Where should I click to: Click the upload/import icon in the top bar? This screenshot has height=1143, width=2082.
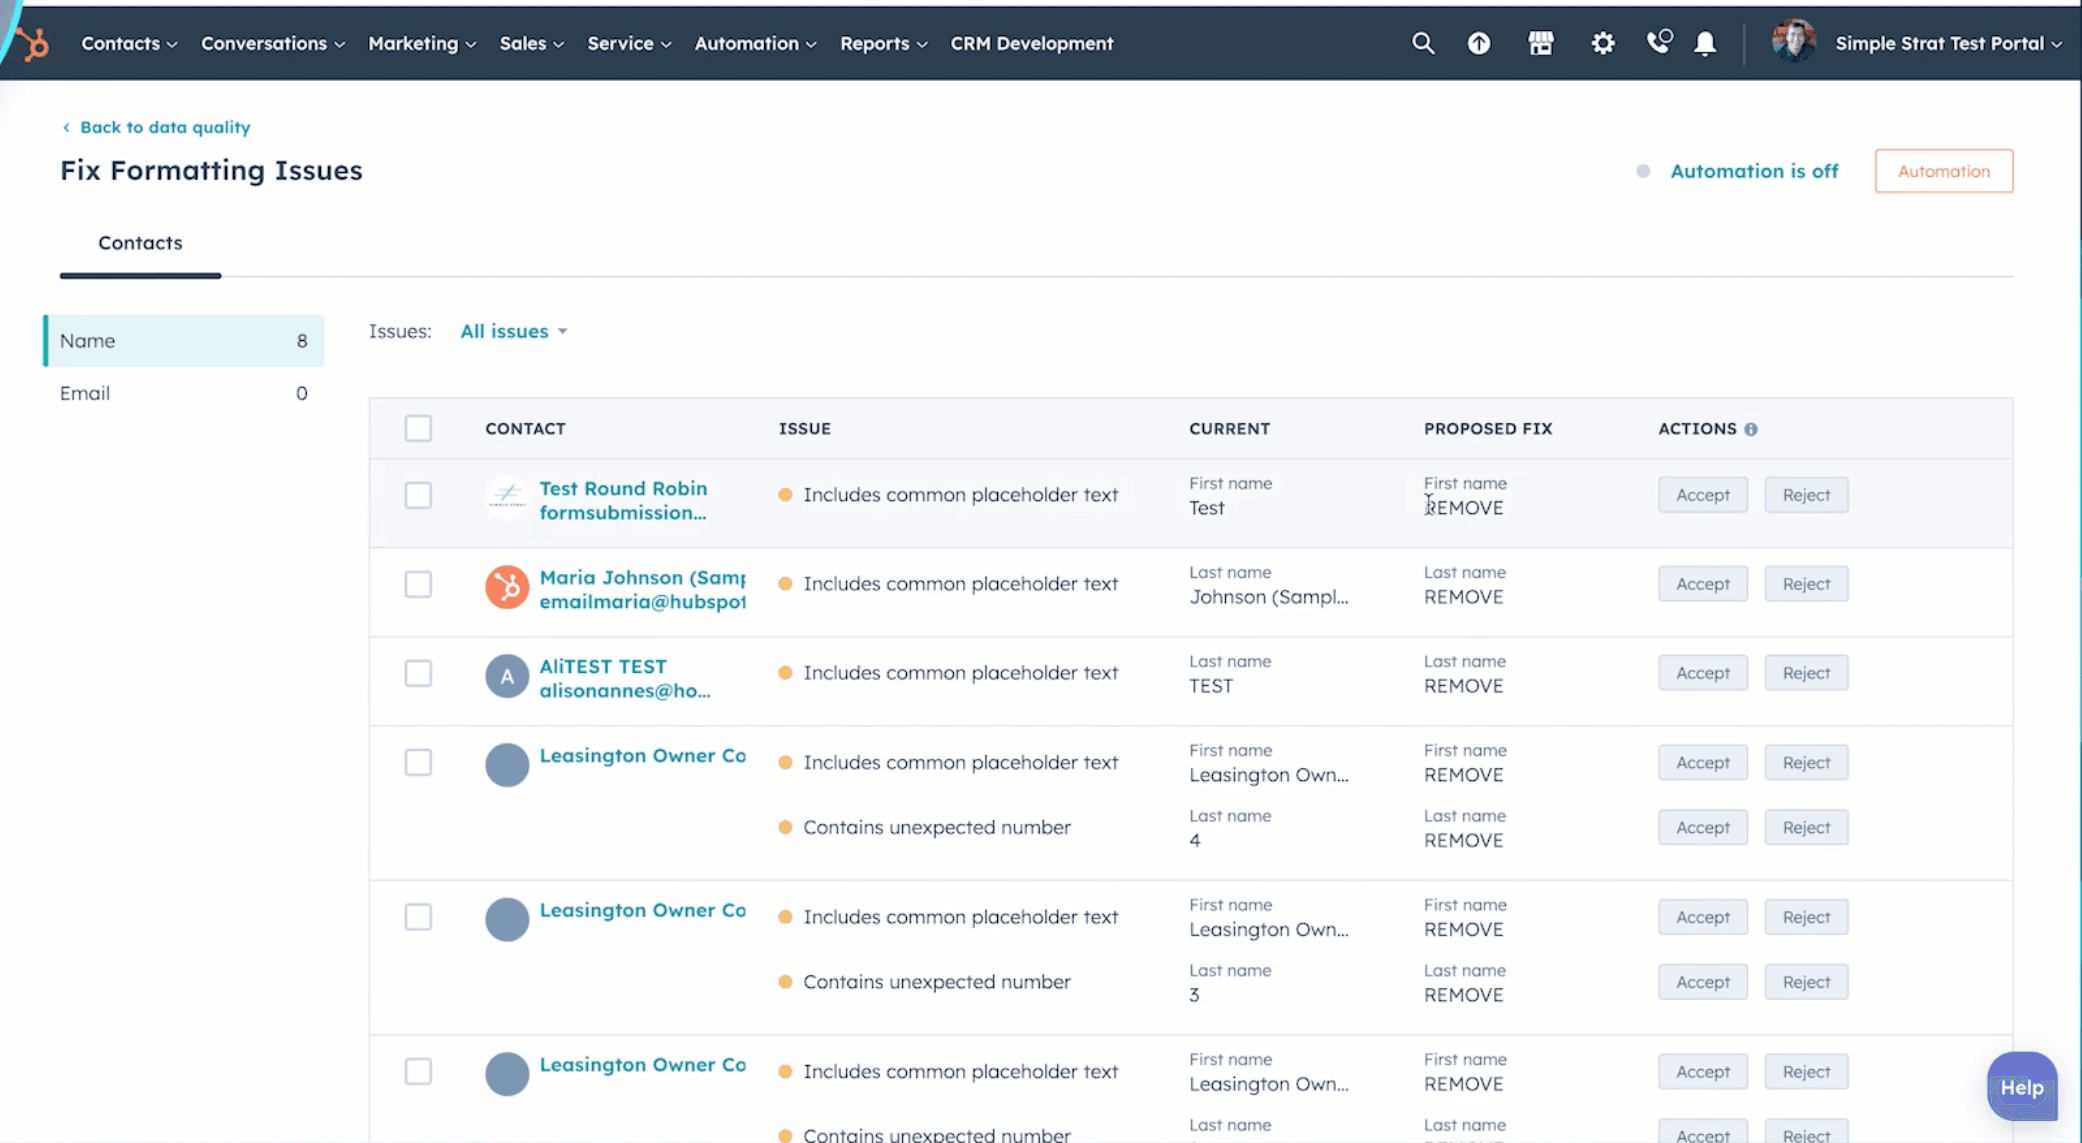(x=1479, y=43)
